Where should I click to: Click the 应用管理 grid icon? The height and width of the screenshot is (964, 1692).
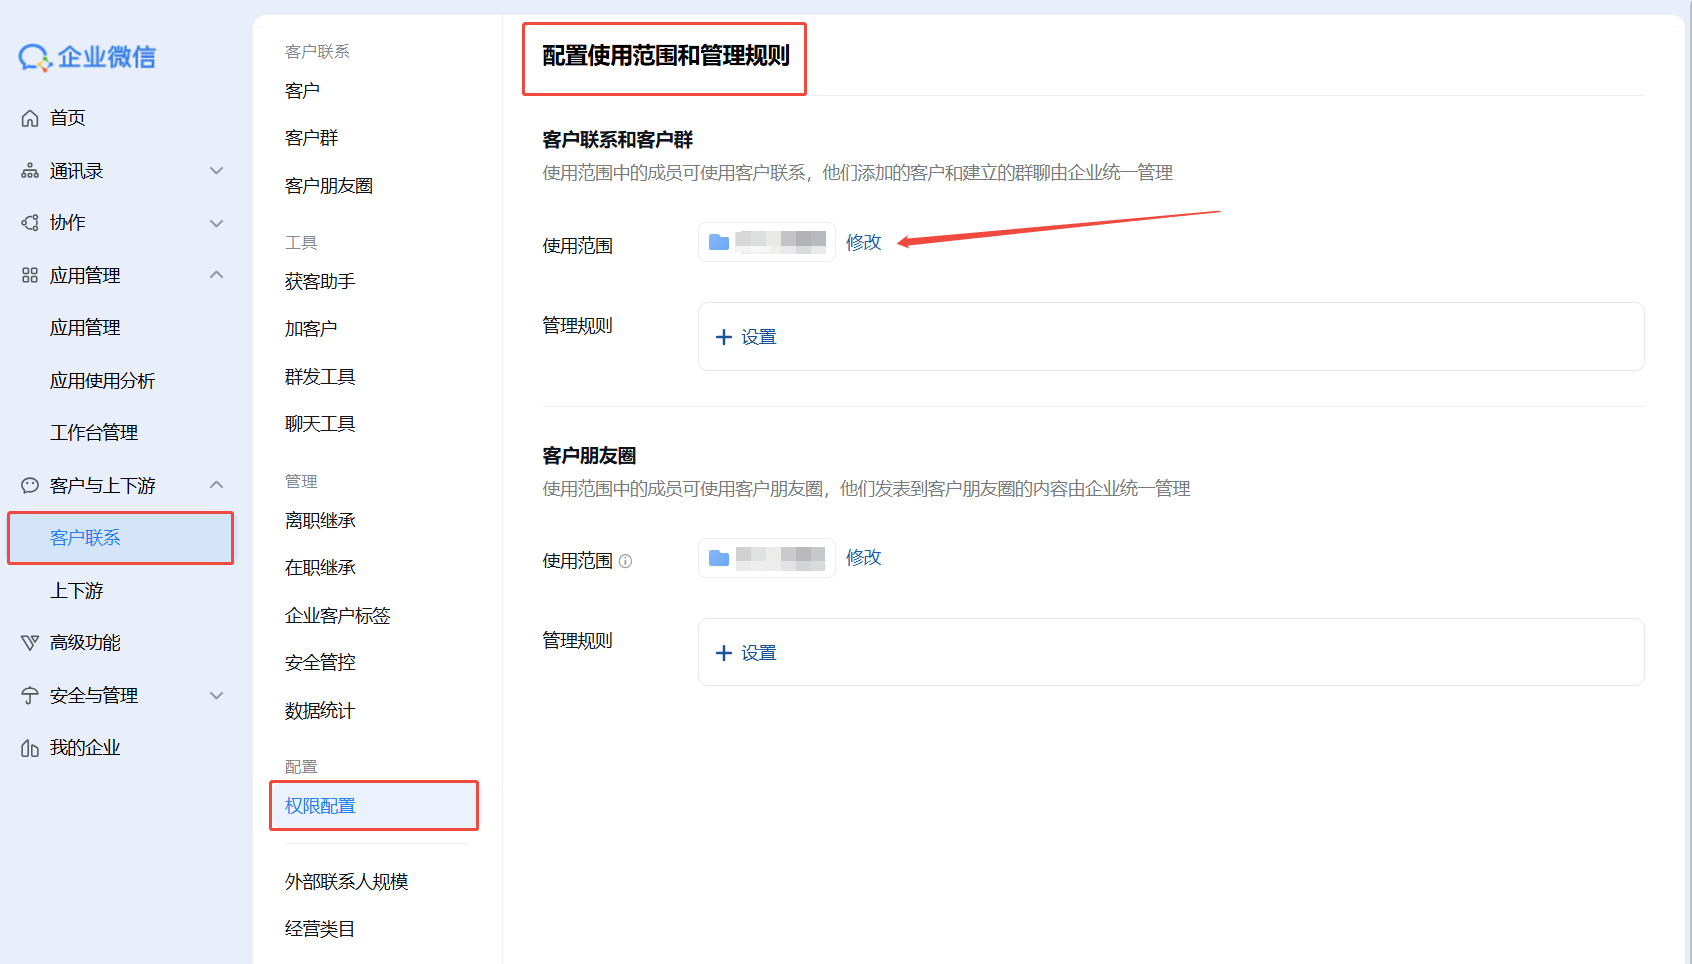tap(30, 276)
